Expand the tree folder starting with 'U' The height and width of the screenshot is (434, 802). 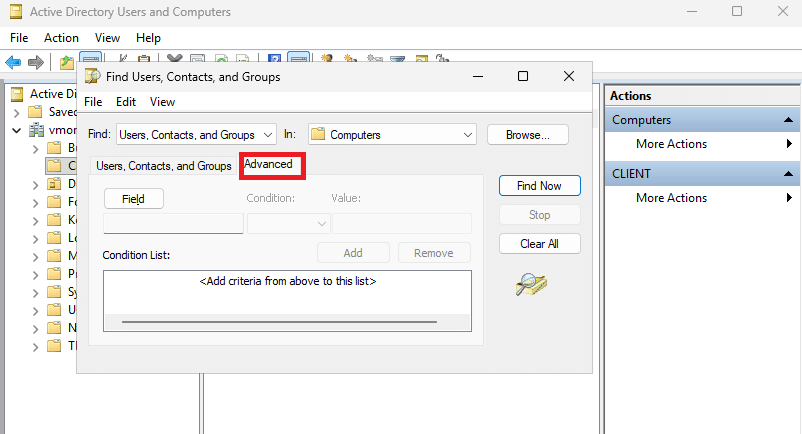tap(35, 311)
